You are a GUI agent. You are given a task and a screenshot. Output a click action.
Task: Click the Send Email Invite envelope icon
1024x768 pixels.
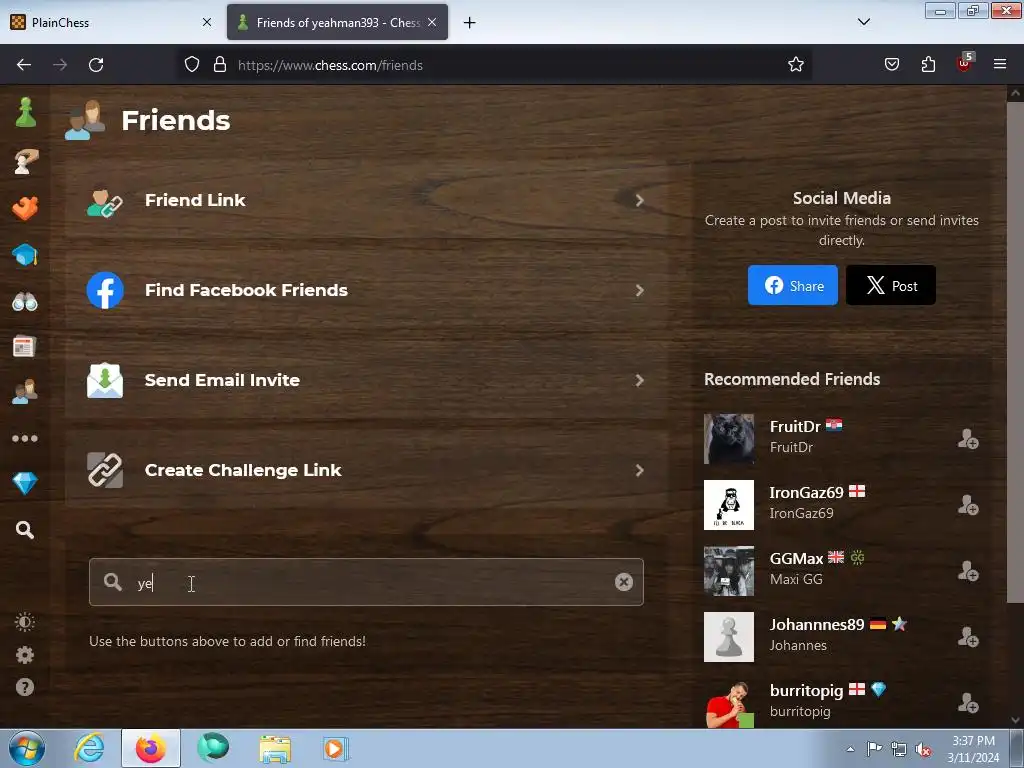click(x=105, y=380)
